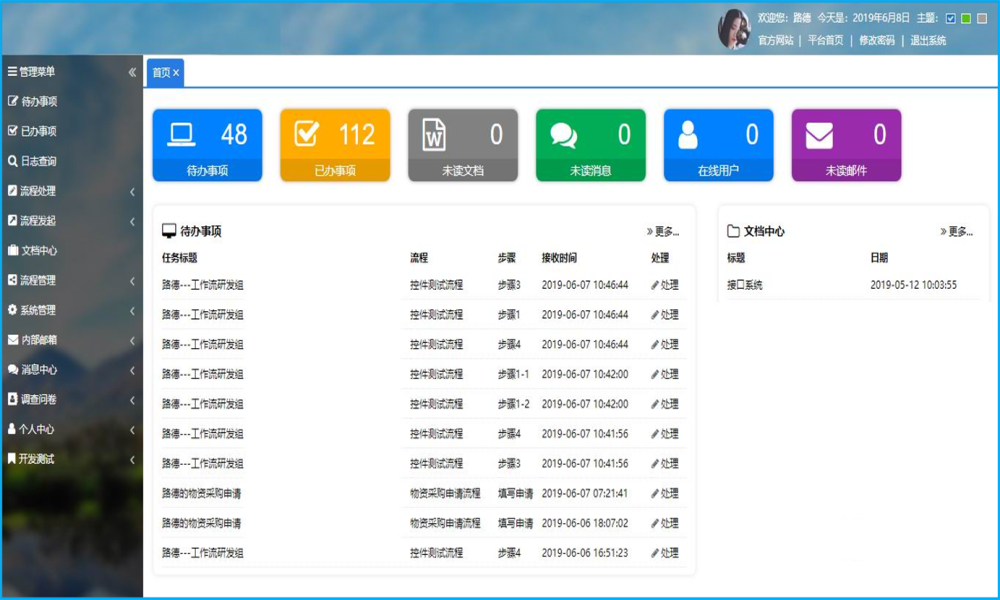Click 处理 for the 10:46:44 步骤3 task
The image size is (1000, 600).
(x=665, y=285)
